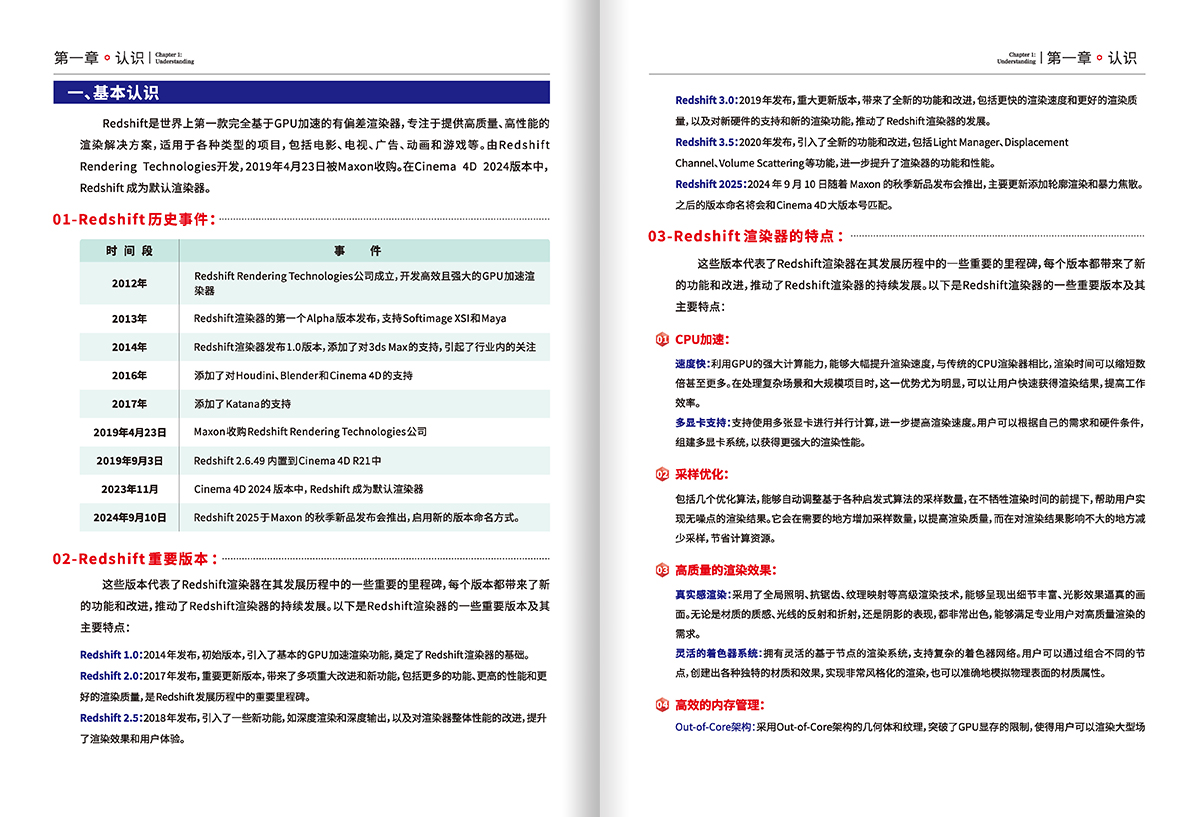Click the Redshift 3.5 version label
The width and height of the screenshot is (1200, 817).
pos(706,142)
